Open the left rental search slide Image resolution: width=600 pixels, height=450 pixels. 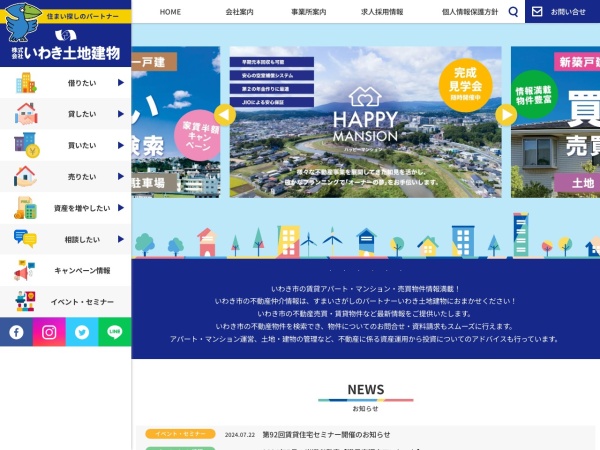coord(176,122)
